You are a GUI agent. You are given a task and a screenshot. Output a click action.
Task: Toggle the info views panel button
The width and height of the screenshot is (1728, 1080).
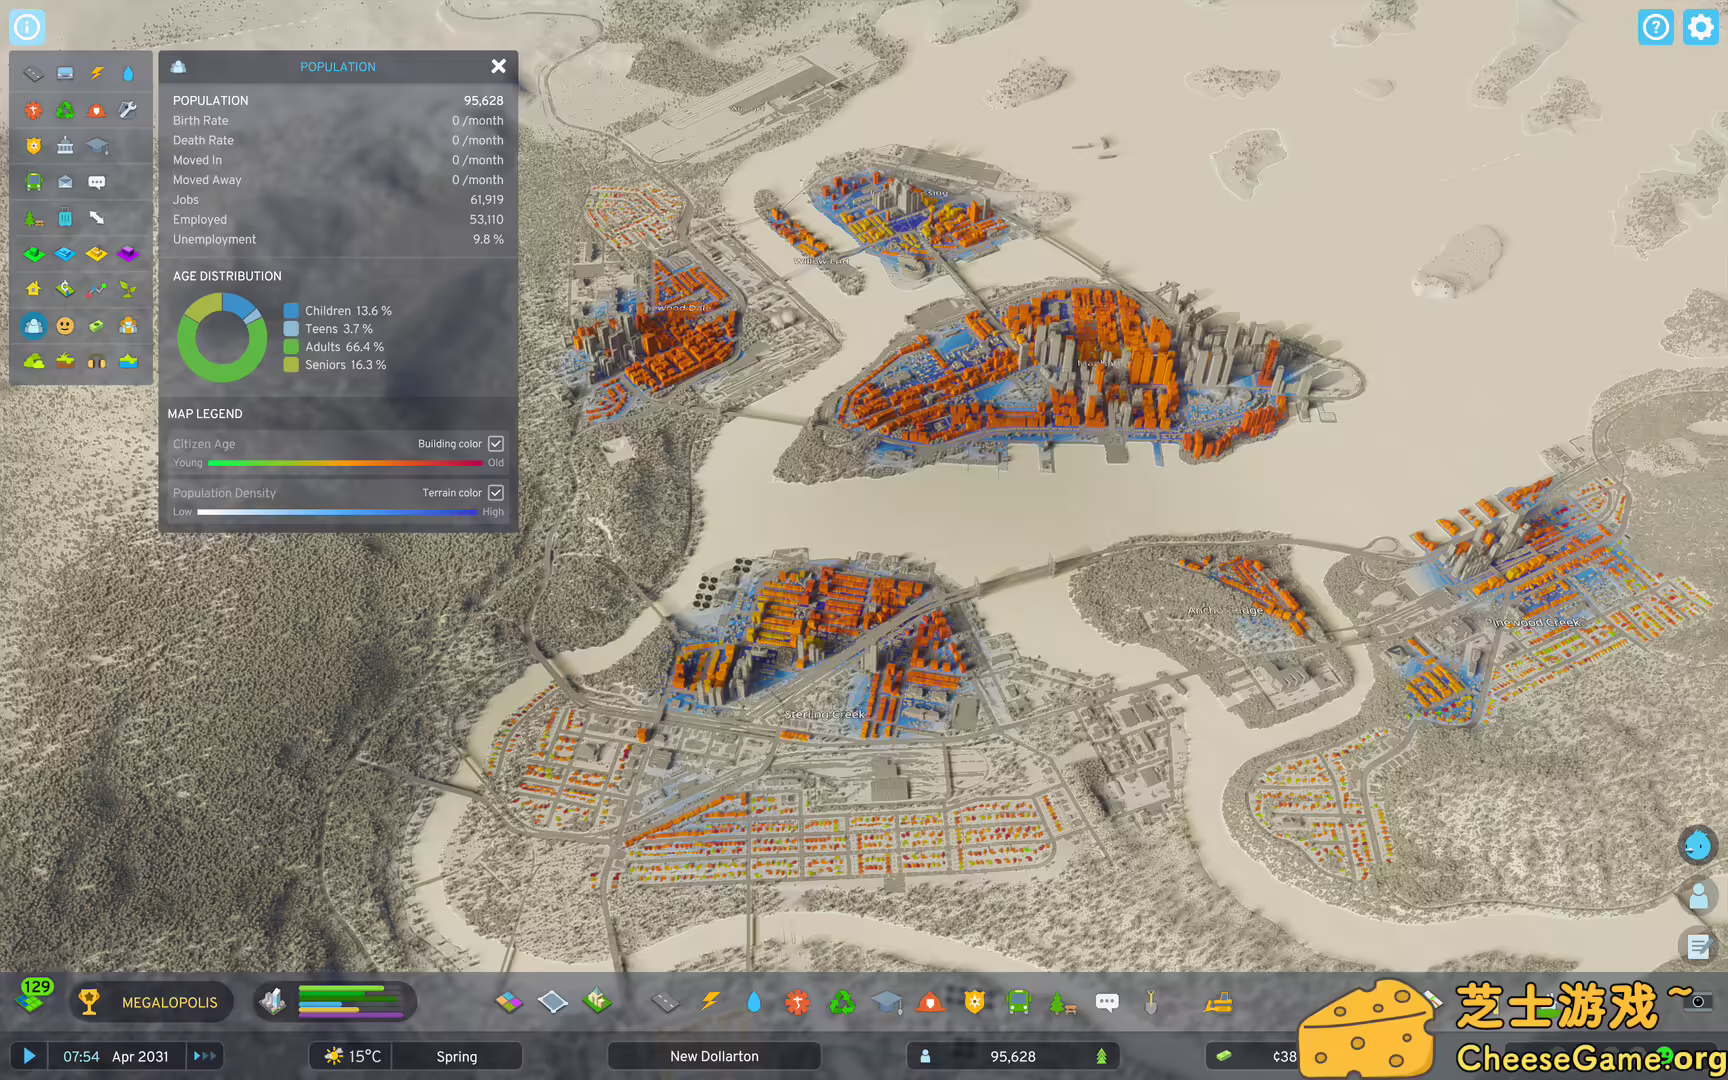[x=27, y=27]
